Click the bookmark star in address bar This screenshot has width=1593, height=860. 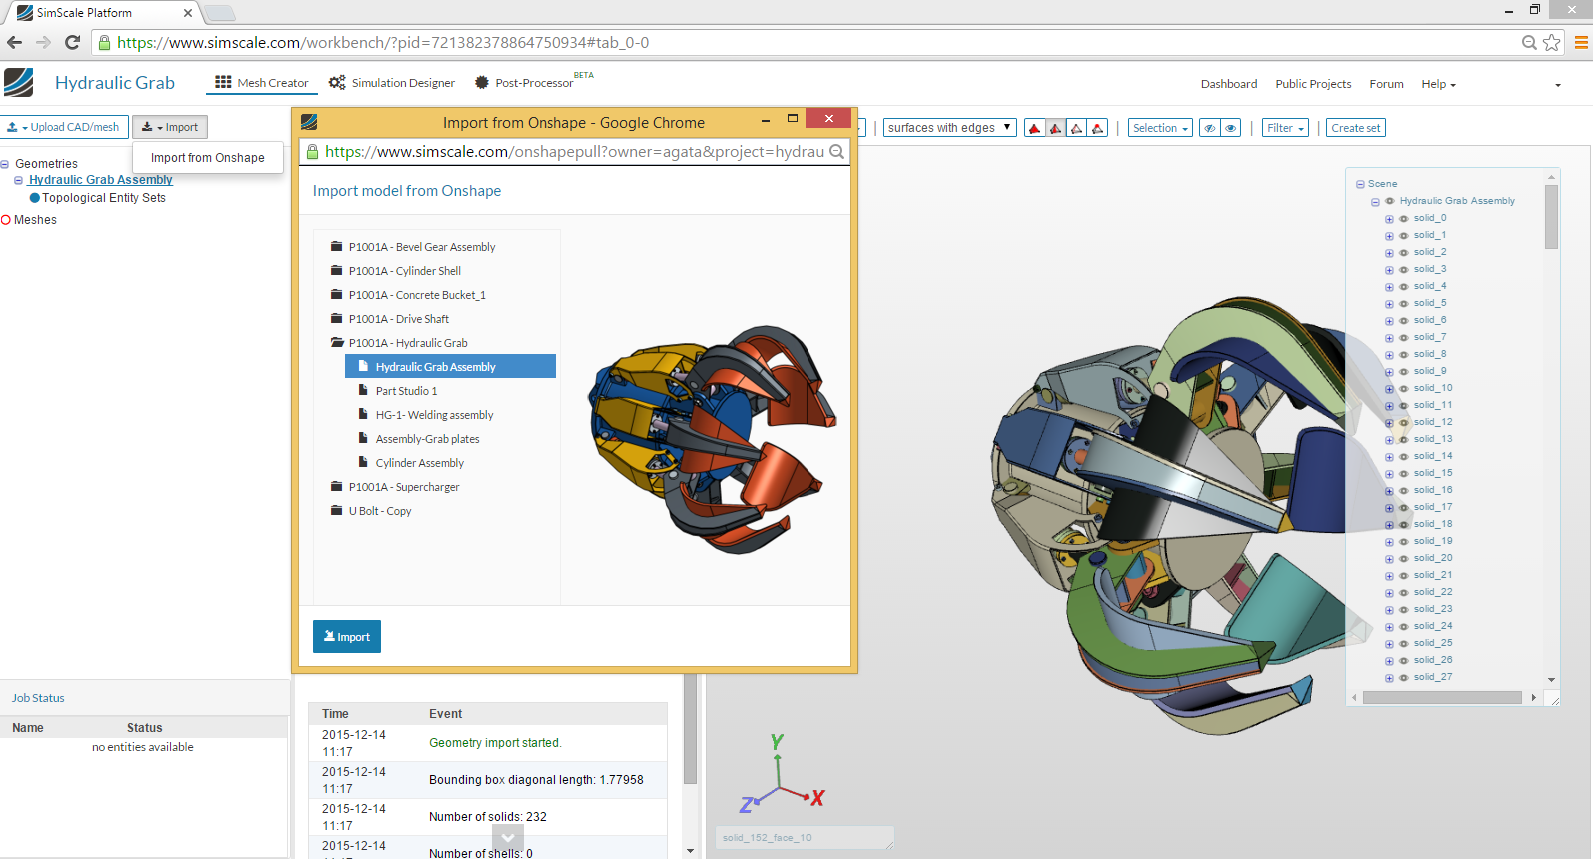(1551, 42)
